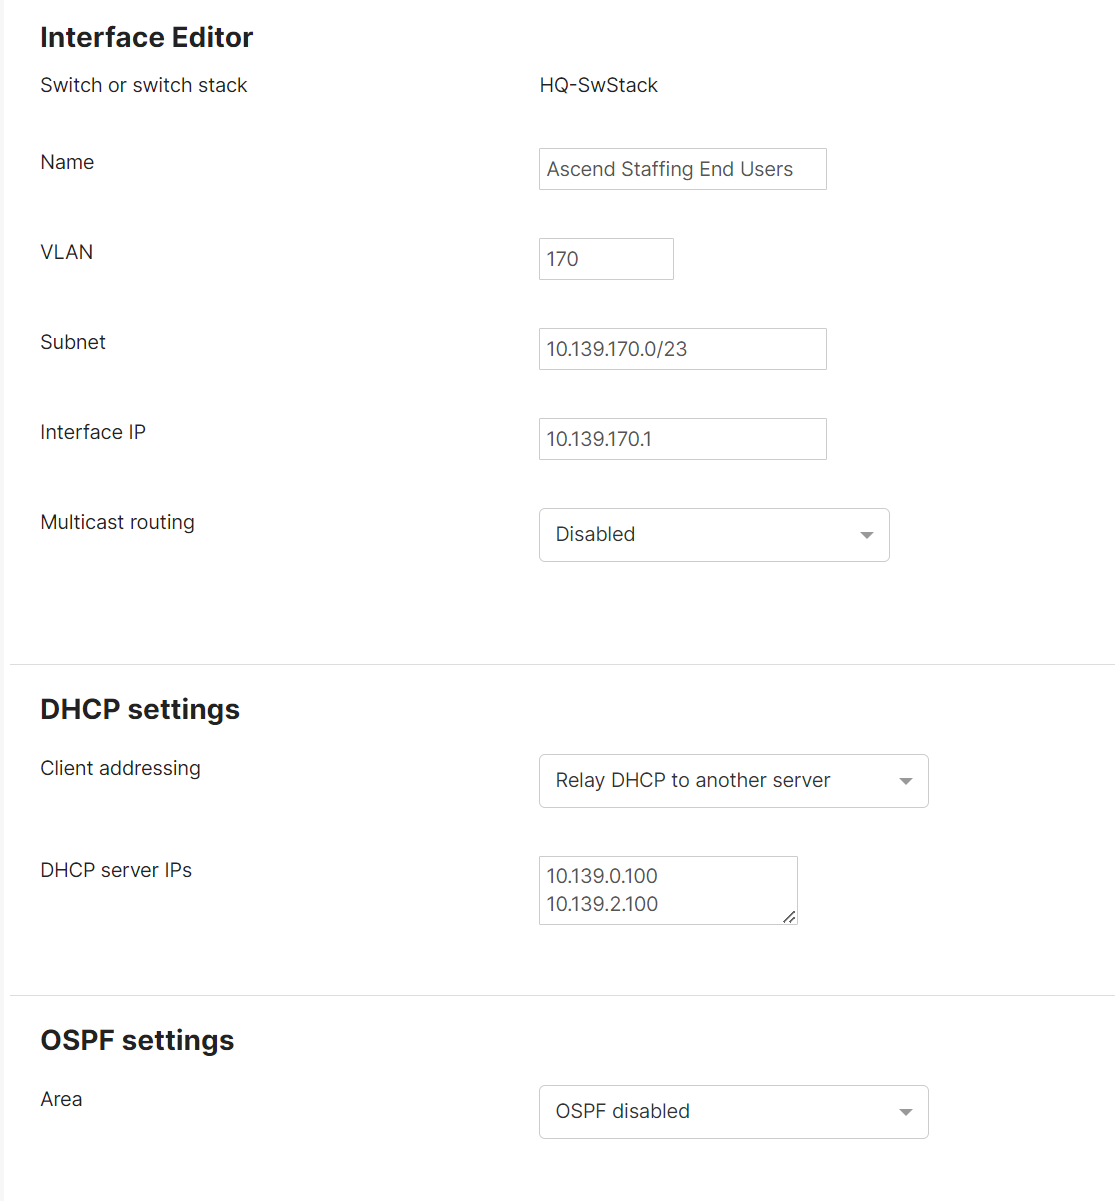Expand the Client addressing dropdown

point(733,781)
